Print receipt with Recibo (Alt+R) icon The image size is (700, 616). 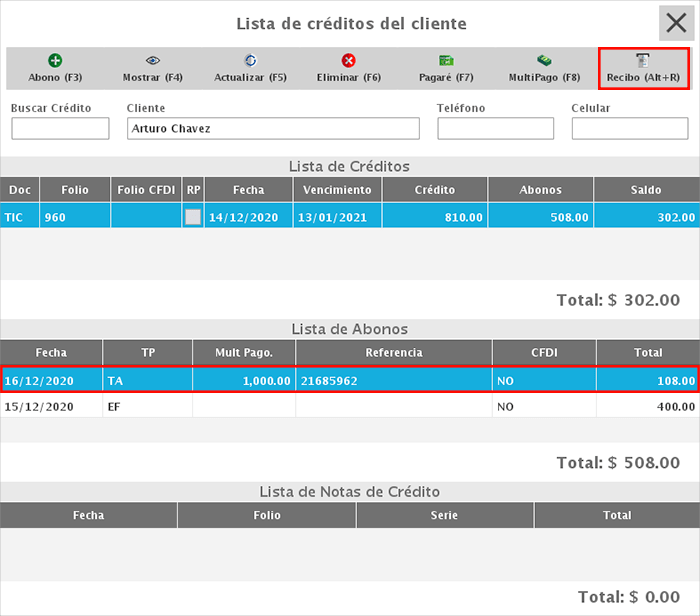click(x=643, y=62)
